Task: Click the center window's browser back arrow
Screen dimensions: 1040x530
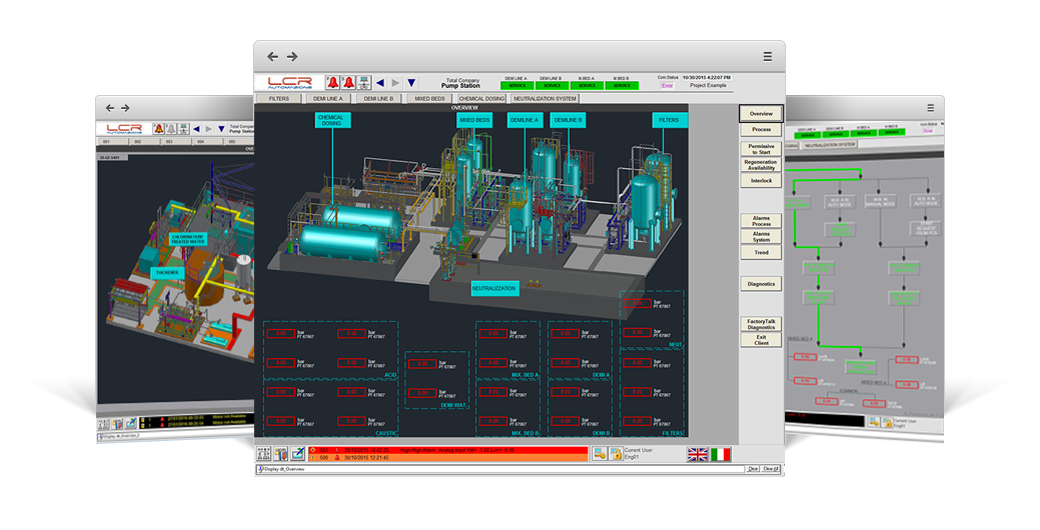Action: click(272, 57)
